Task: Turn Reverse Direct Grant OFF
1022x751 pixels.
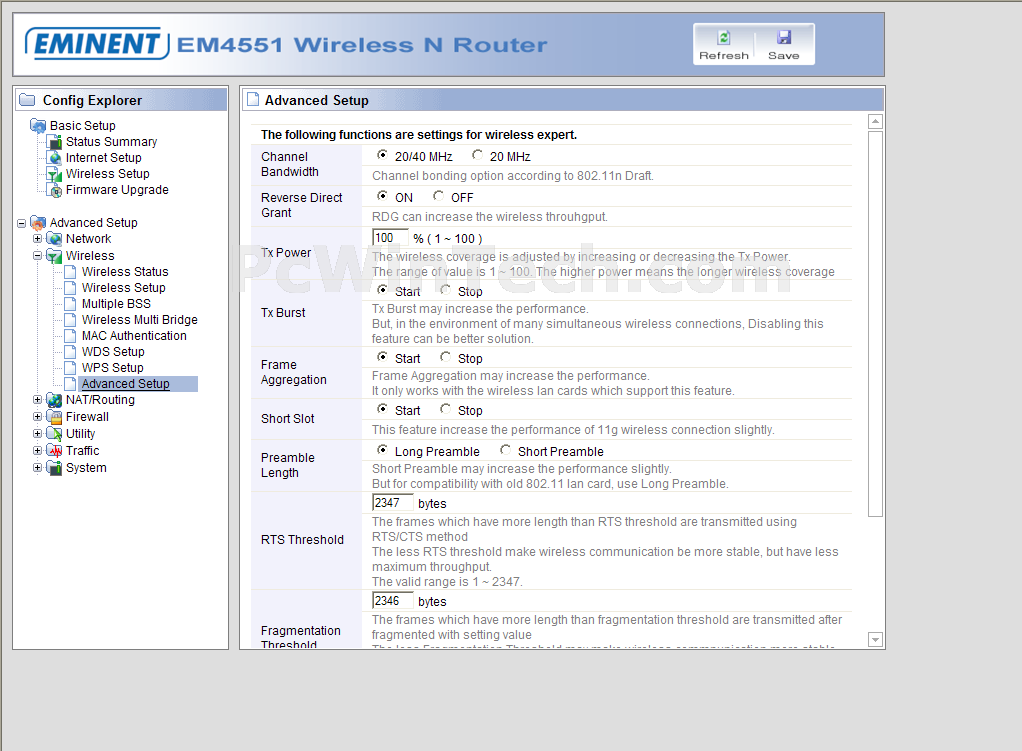Action: tap(439, 196)
